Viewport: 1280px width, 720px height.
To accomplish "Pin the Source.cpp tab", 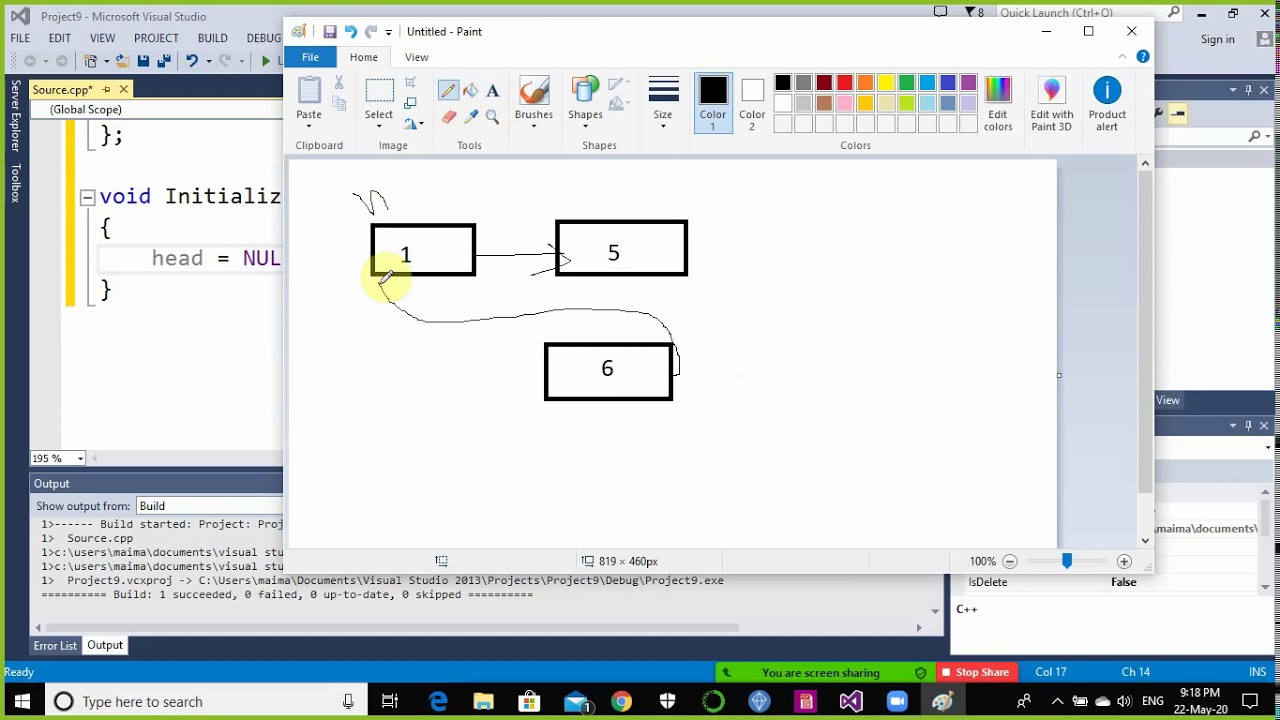I will point(106,90).
